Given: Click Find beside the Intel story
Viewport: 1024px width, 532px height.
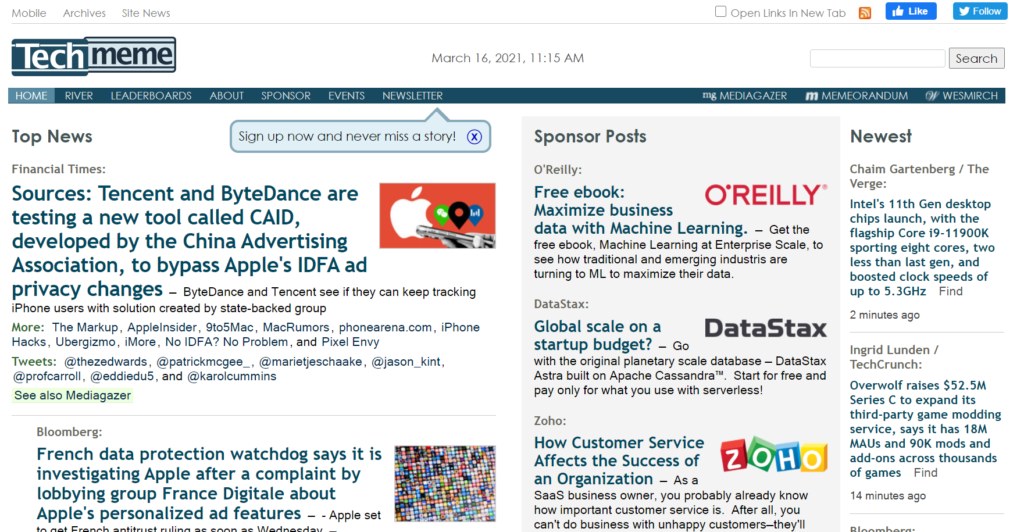Looking at the screenshot, I should [950, 292].
